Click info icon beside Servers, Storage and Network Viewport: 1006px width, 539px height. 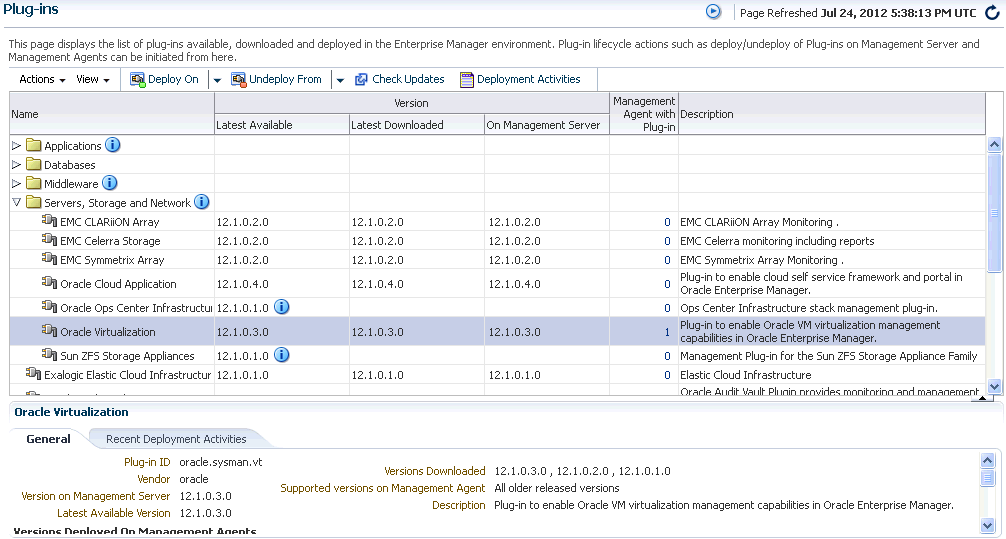201,202
